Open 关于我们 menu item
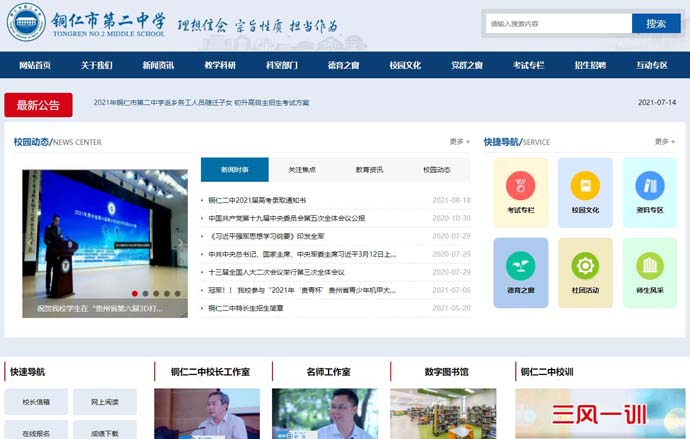This screenshot has width=690, height=439. [96, 65]
